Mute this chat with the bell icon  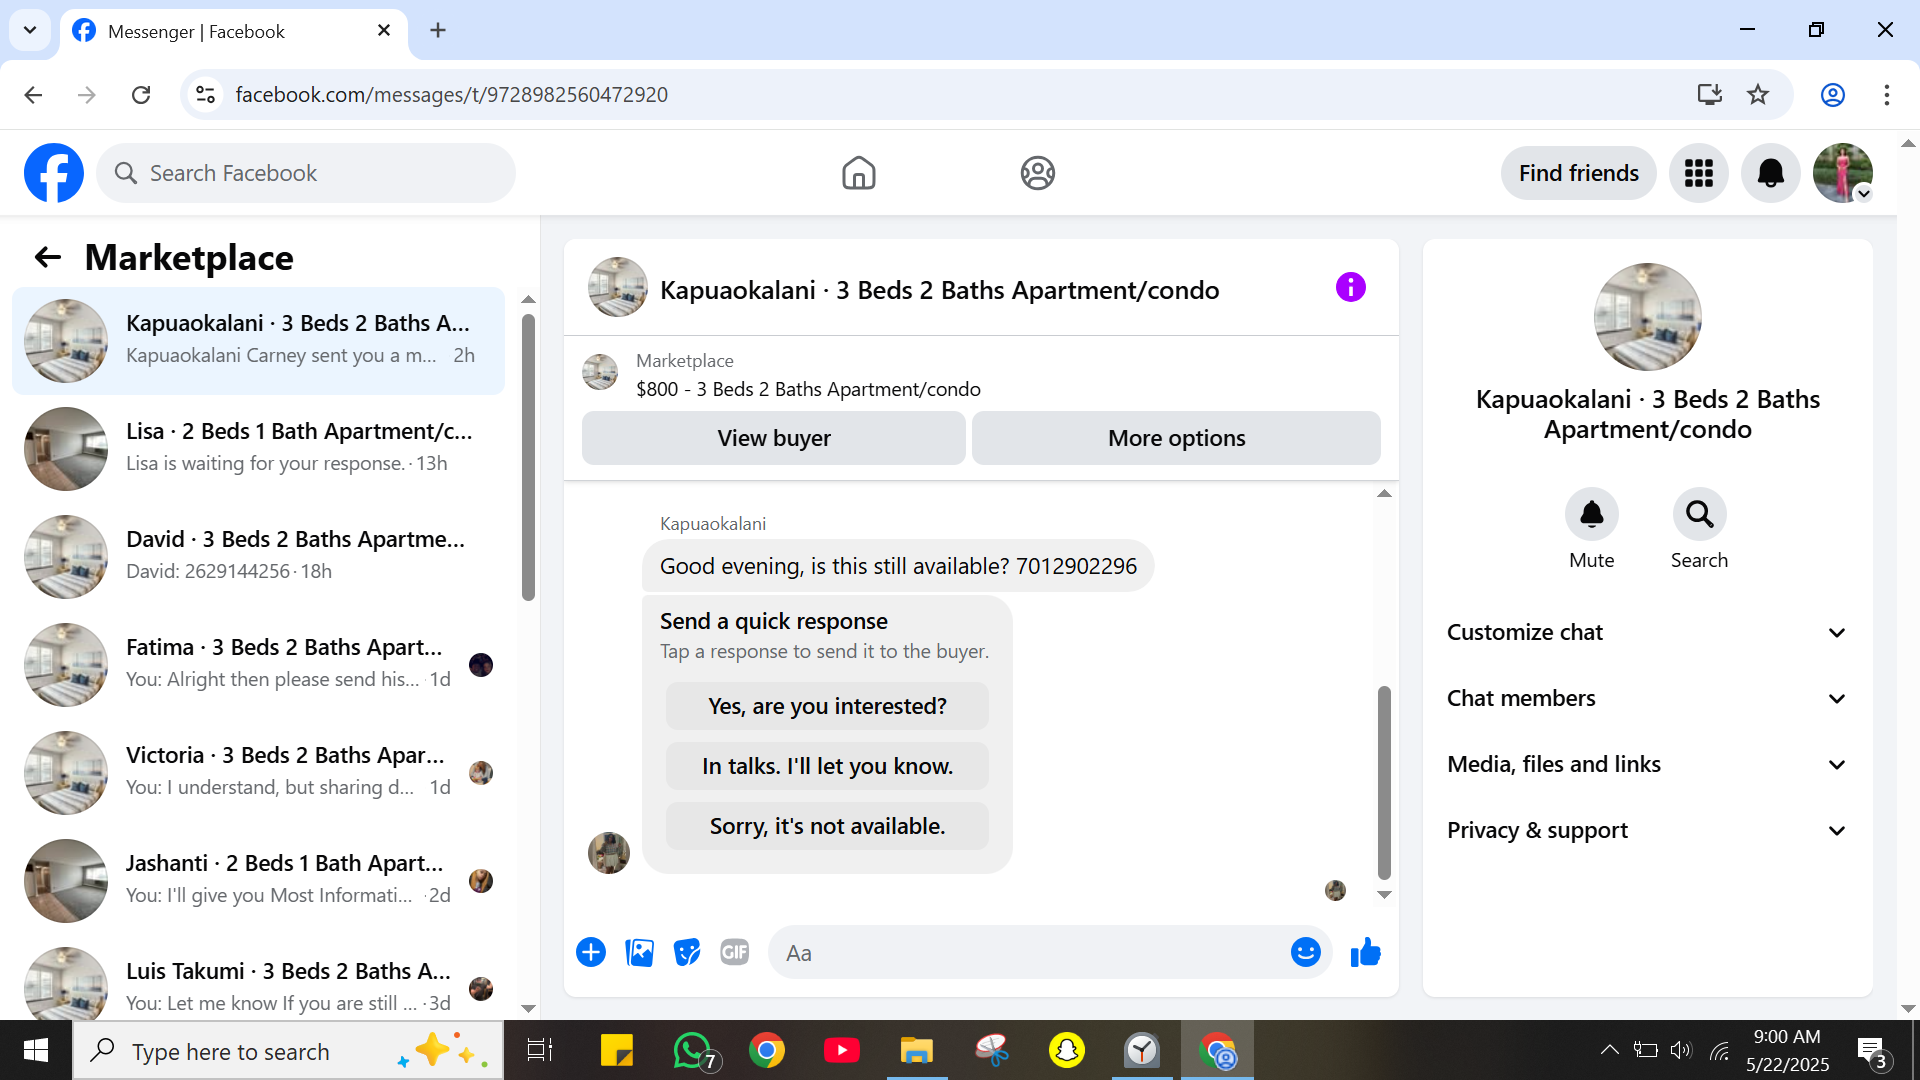tap(1591, 514)
